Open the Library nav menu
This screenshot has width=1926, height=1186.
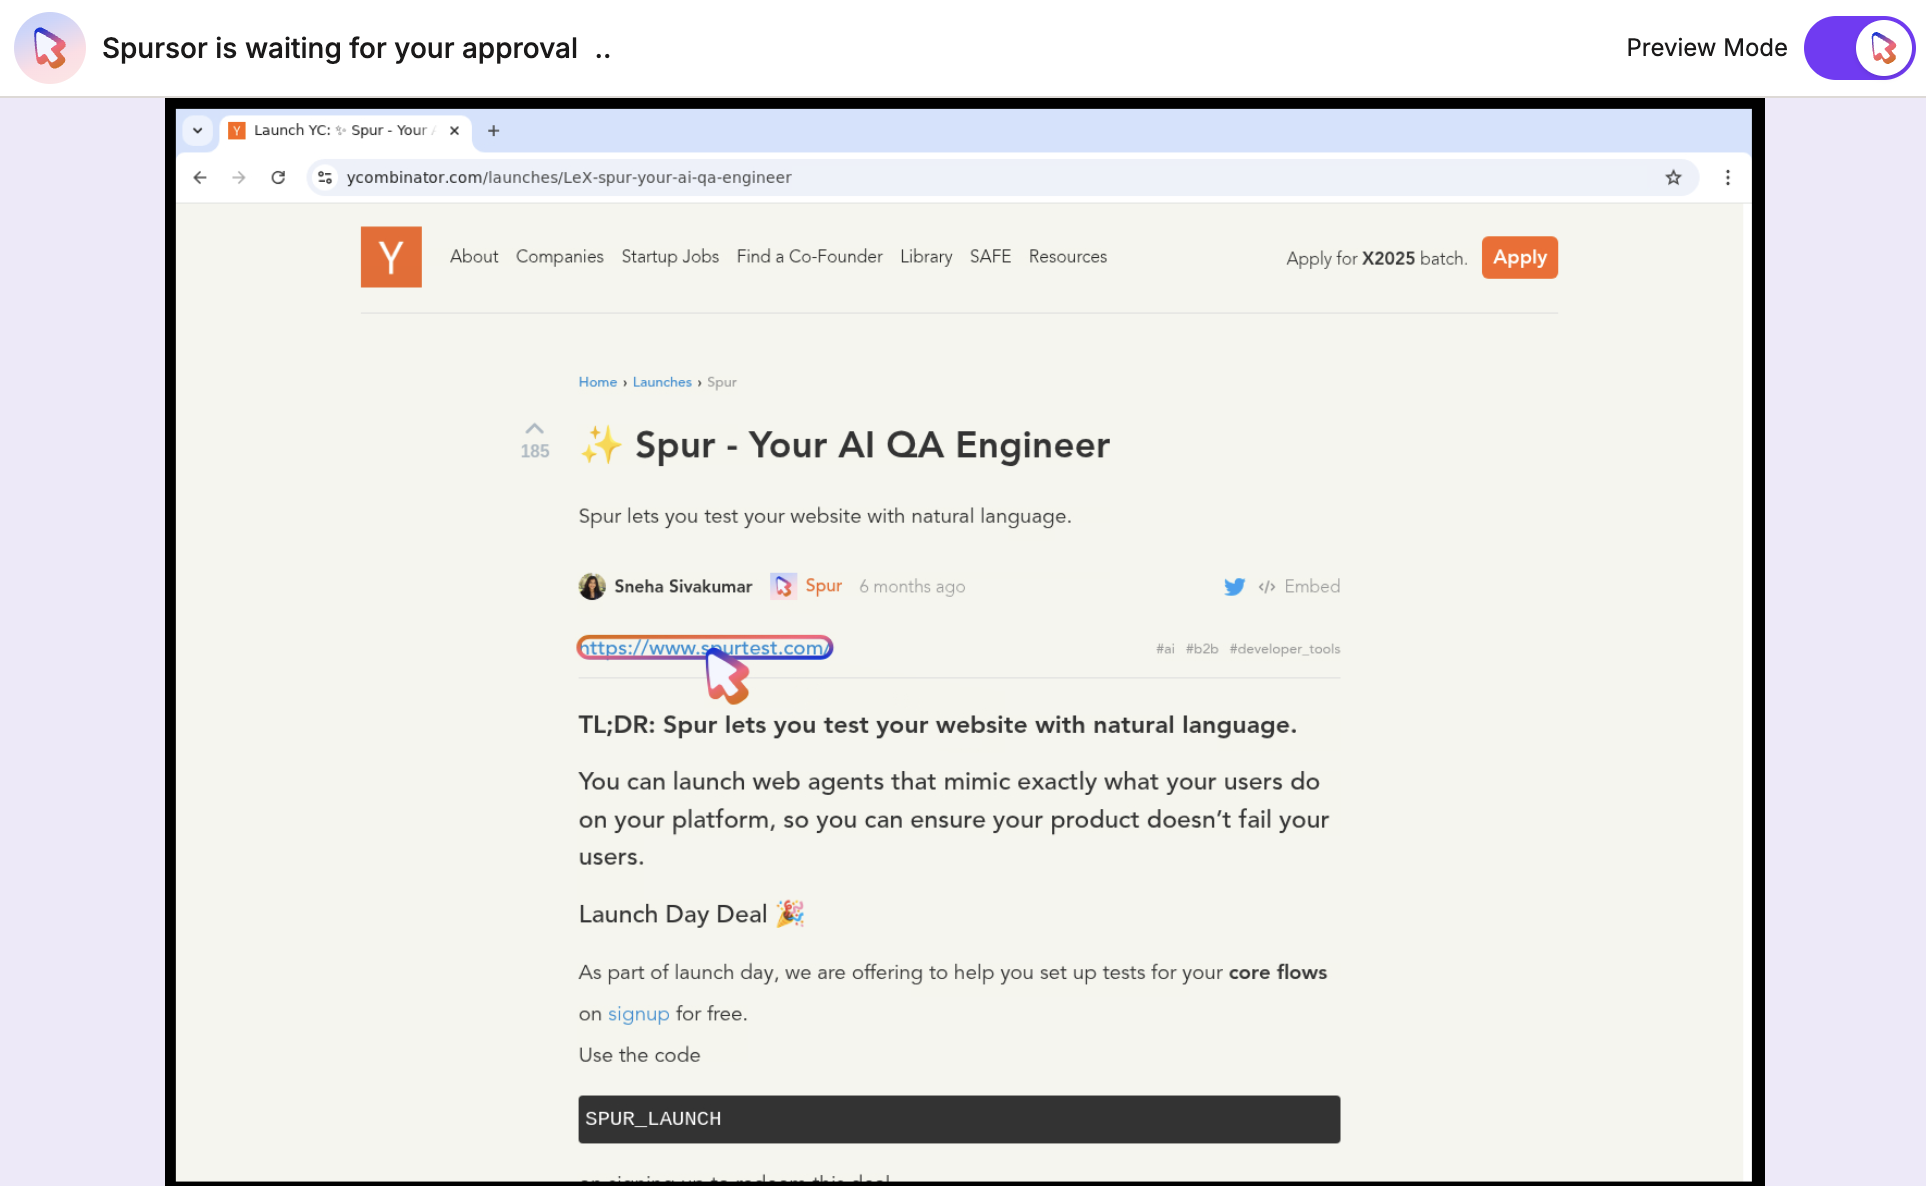(x=925, y=257)
